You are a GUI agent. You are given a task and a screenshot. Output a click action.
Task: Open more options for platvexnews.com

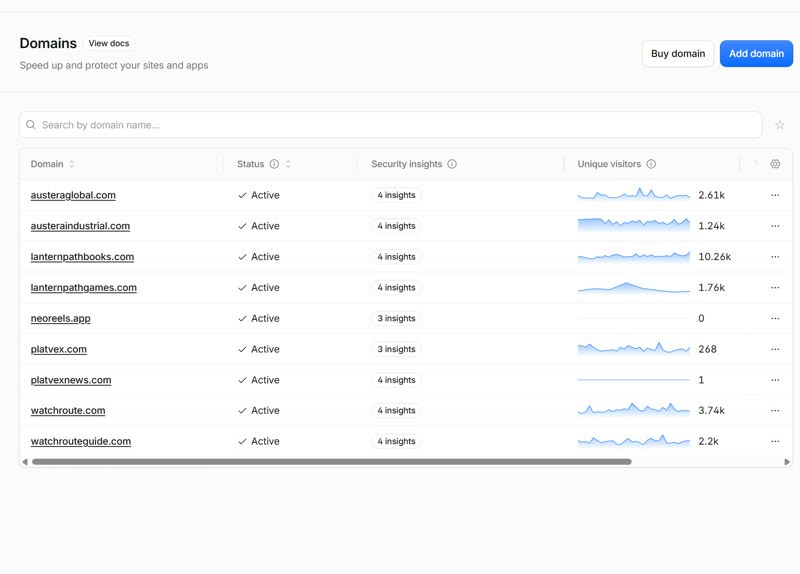[x=775, y=380]
